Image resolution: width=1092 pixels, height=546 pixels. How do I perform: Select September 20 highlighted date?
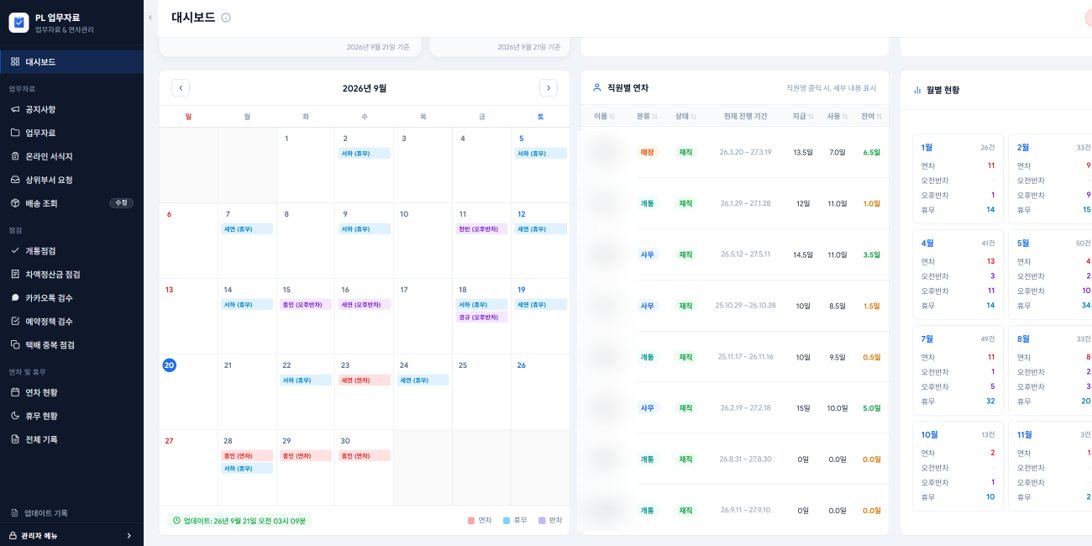pyautogui.click(x=169, y=366)
